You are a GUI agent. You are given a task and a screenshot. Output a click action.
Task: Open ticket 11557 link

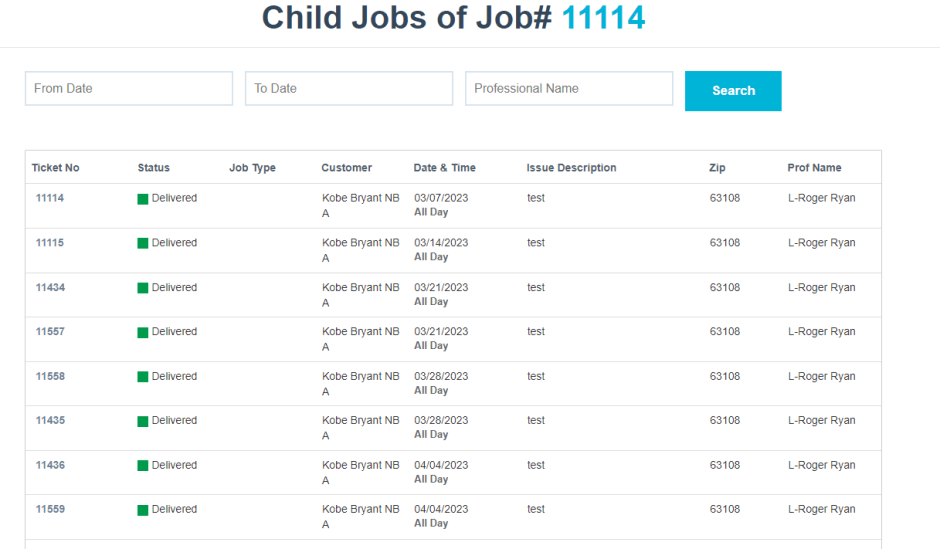pyautogui.click(x=50, y=332)
